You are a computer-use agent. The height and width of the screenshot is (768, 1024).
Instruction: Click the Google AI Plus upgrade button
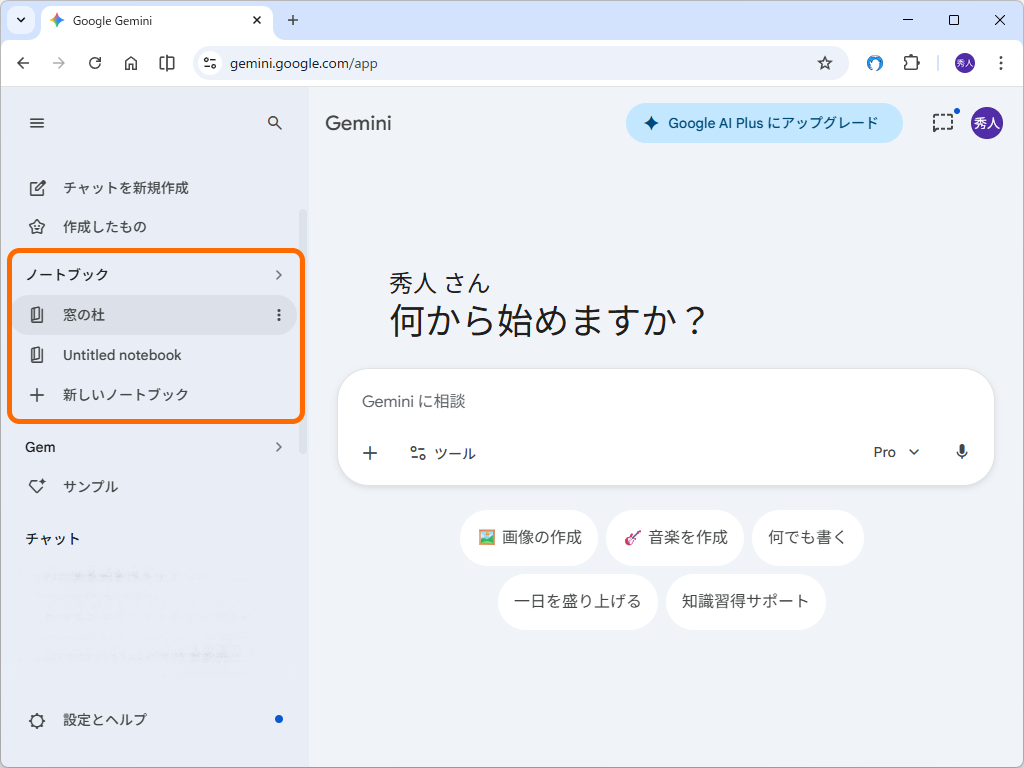click(764, 122)
